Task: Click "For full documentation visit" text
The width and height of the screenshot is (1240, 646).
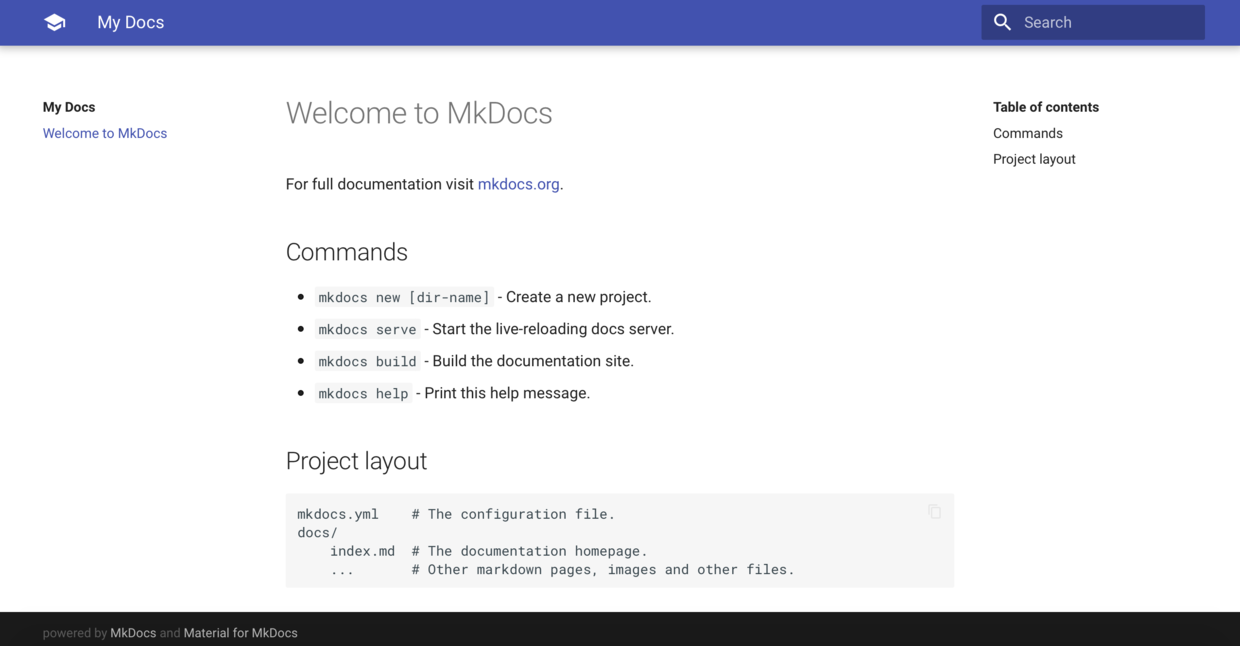Action: tap(380, 184)
